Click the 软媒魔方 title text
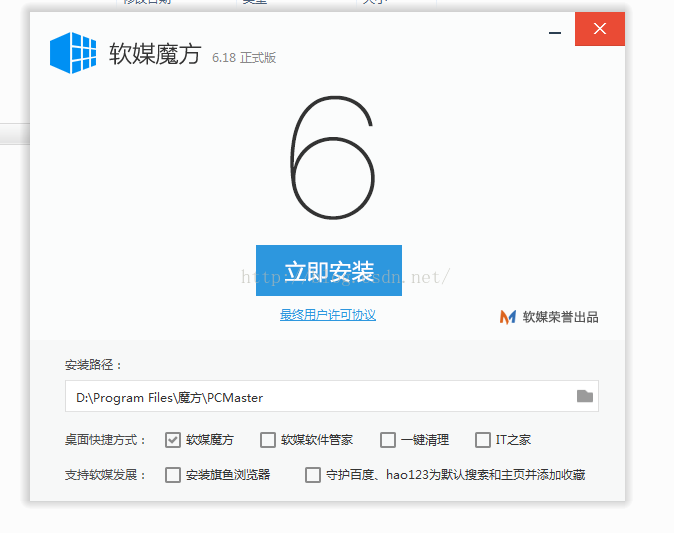This screenshot has width=674, height=533. click(x=155, y=54)
